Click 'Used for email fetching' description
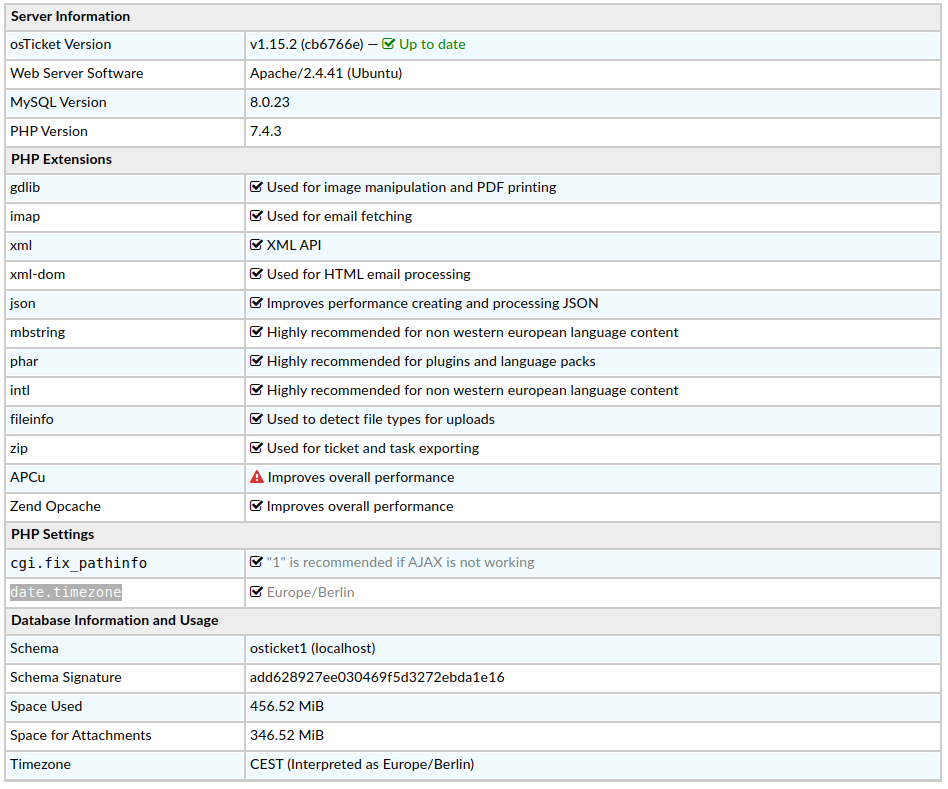 tap(339, 216)
